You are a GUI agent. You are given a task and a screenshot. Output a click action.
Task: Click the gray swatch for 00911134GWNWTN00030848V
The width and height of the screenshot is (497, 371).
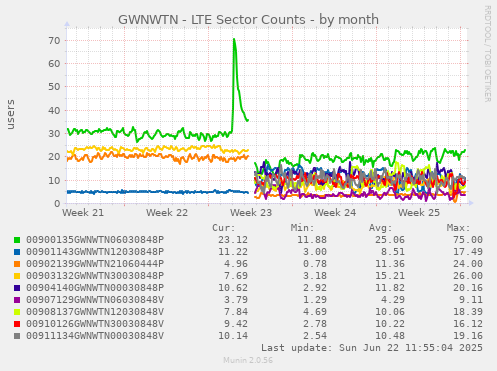[x=17, y=336]
